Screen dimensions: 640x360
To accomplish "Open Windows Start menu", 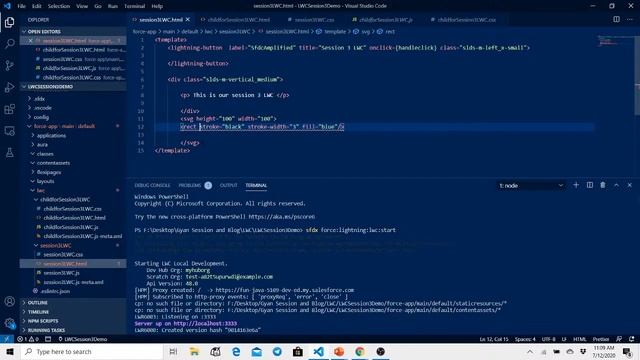I will point(10,351).
